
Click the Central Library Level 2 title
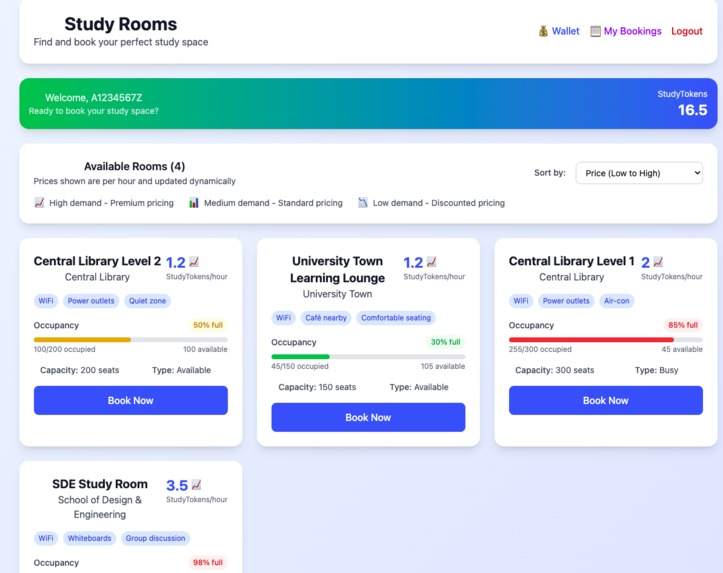(x=97, y=261)
